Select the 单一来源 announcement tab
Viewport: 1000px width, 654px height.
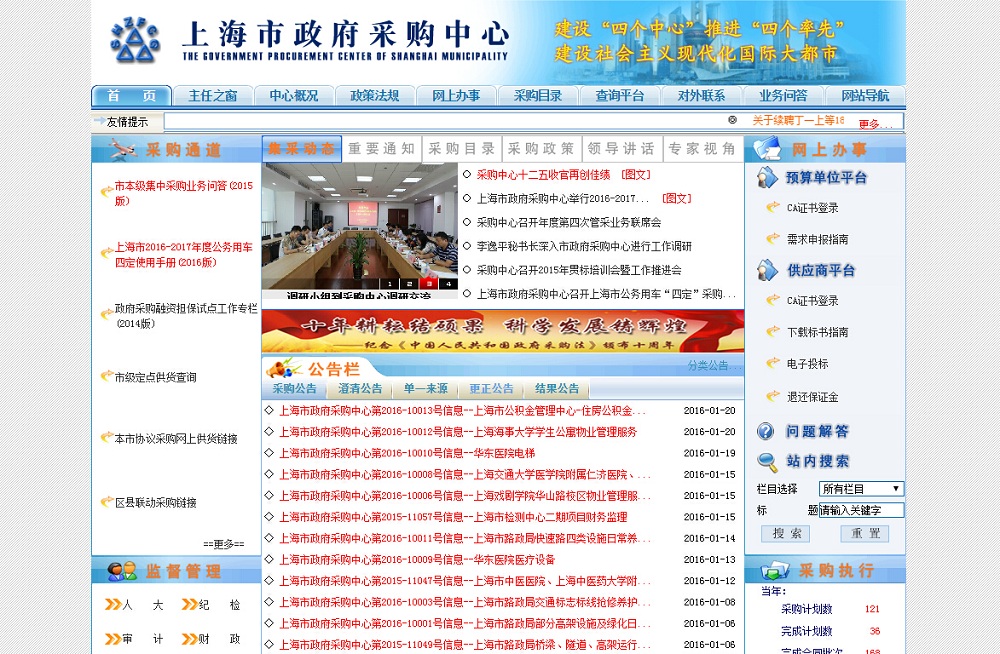point(425,389)
